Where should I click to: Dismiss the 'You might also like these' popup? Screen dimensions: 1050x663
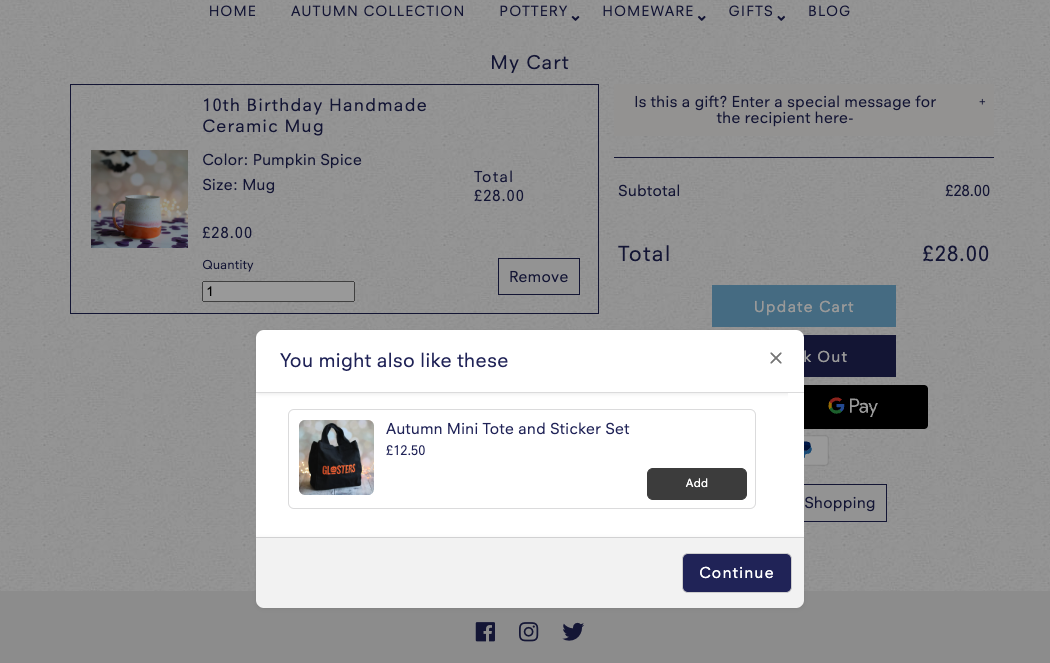775,357
